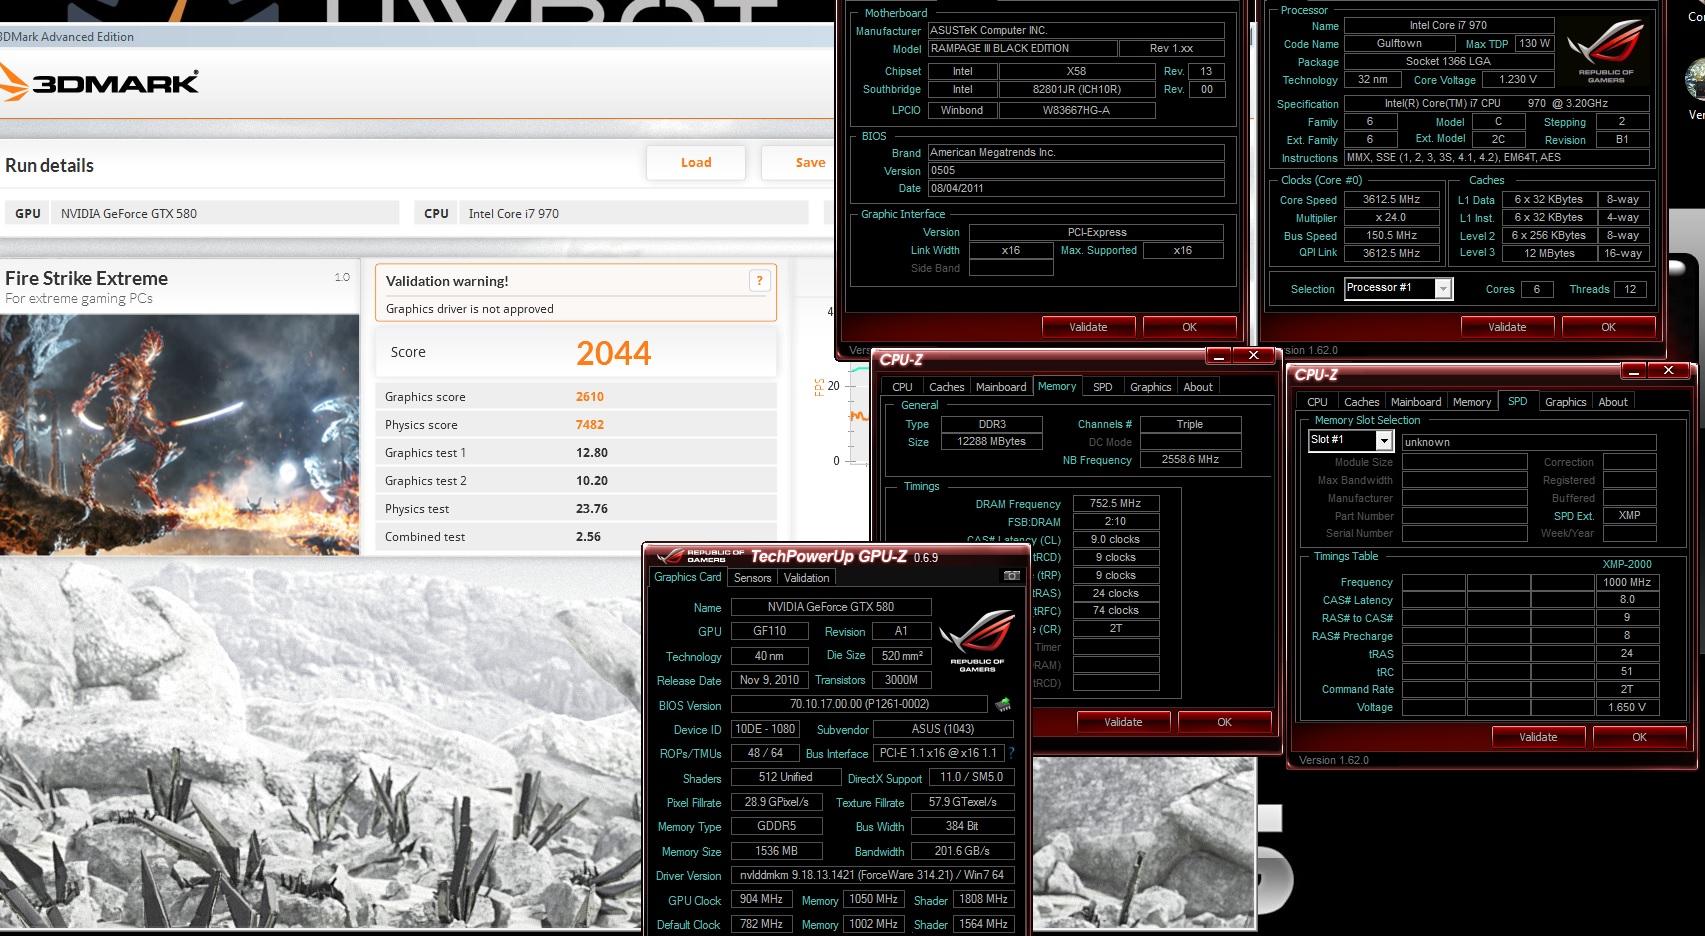Open the Memory tab in the CPU-Z SPD window

pyautogui.click(x=1472, y=402)
